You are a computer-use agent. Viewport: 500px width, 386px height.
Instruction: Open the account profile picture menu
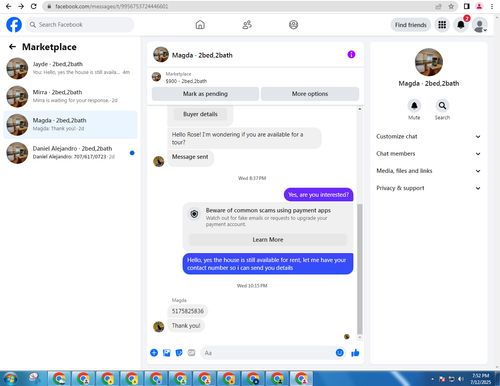(480, 25)
